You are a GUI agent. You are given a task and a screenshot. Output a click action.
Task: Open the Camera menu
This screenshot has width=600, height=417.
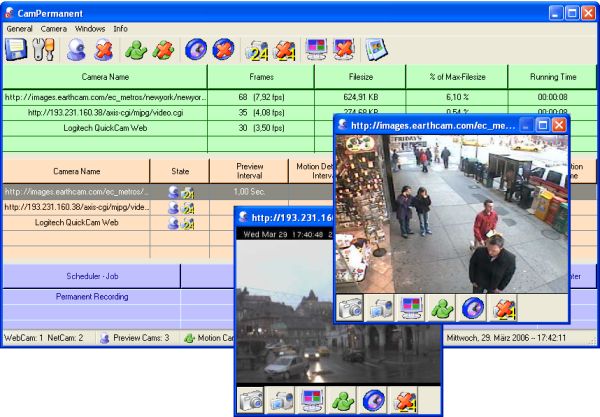pos(54,29)
